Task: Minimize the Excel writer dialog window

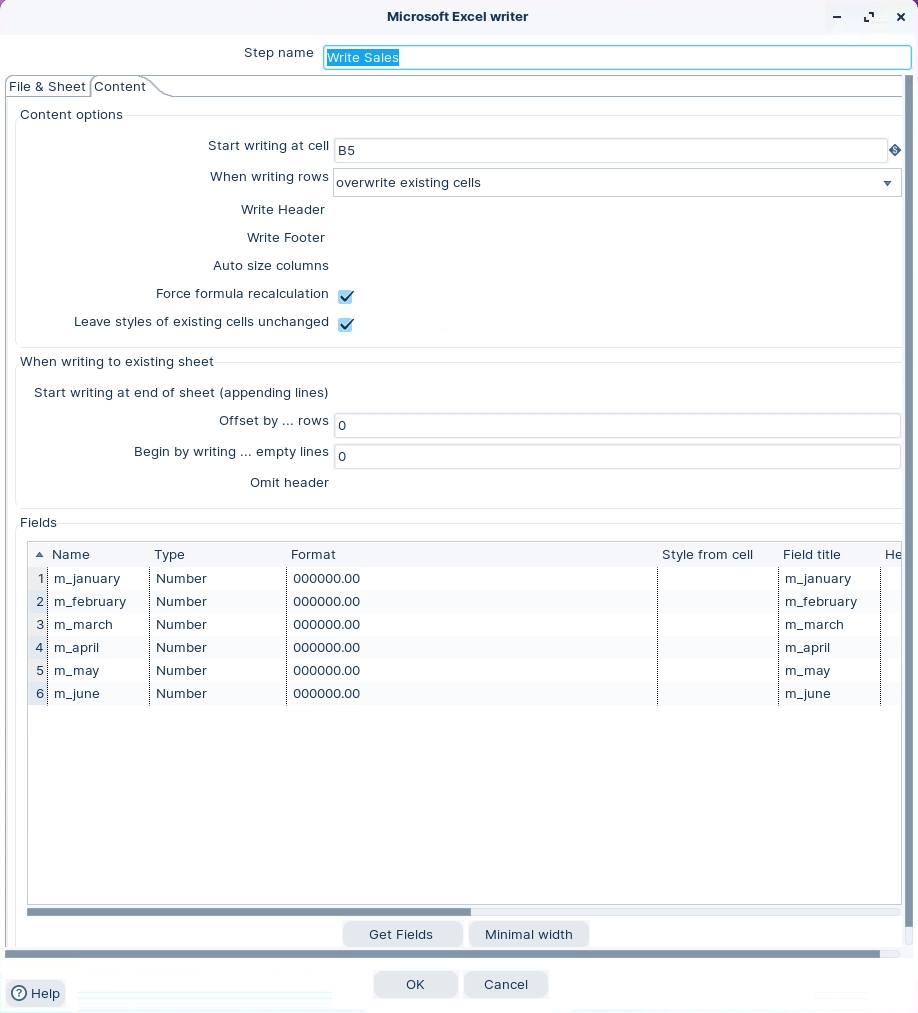Action: 837,17
